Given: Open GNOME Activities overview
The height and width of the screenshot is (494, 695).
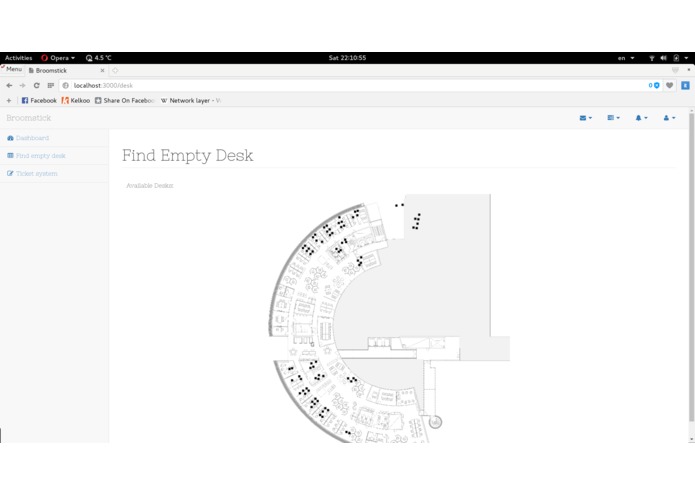Looking at the screenshot, I should [x=19, y=58].
